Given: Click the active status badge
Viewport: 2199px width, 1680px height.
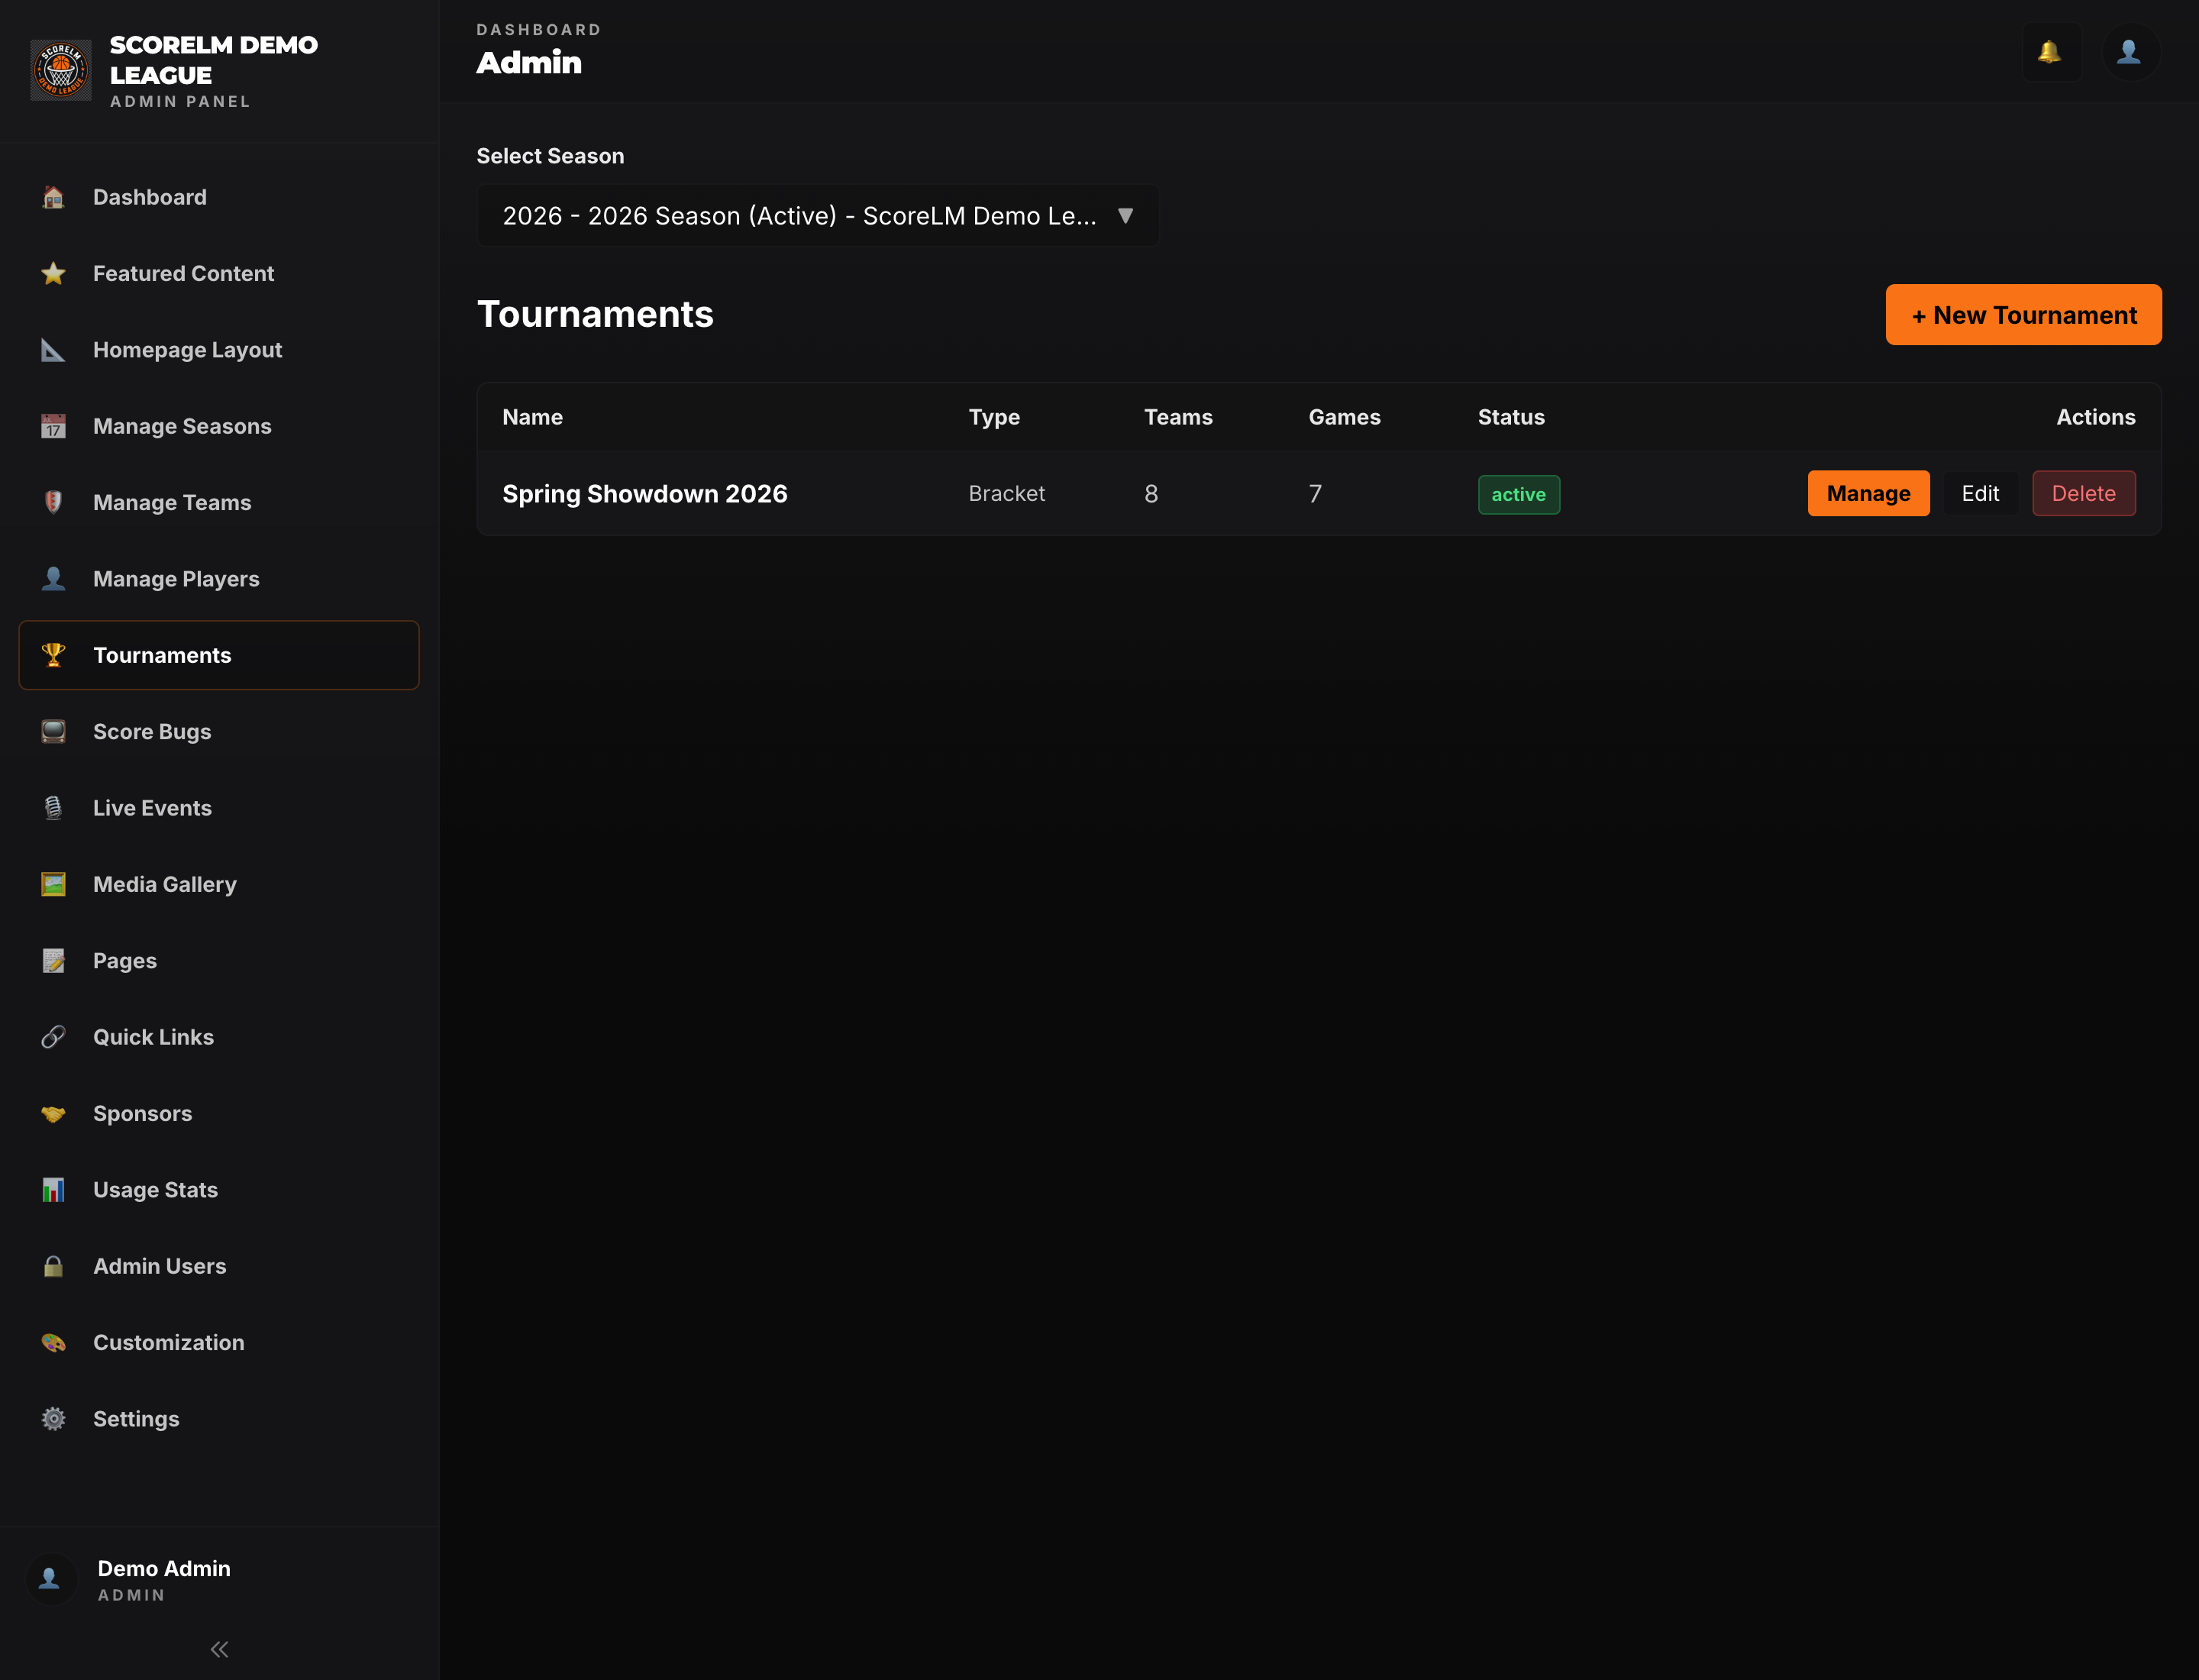Looking at the screenshot, I should [1518, 494].
